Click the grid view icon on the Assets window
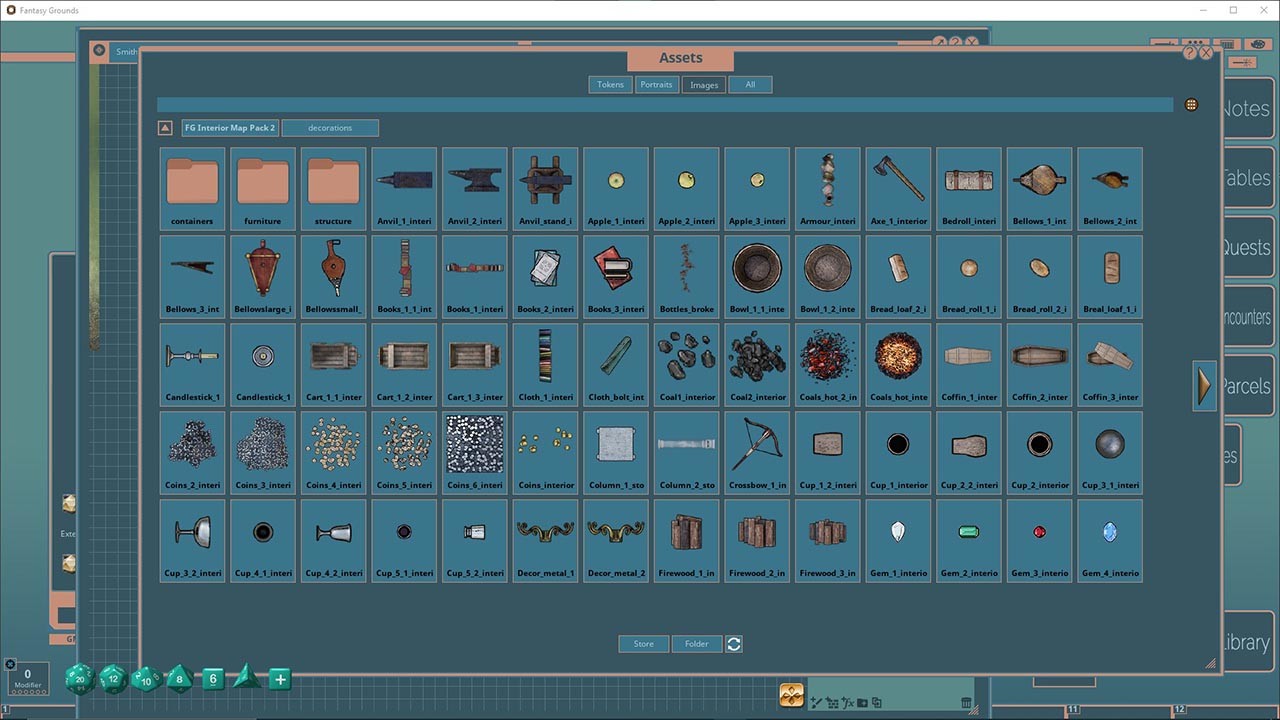Viewport: 1280px width, 720px height. click(x=1190, y=104)
